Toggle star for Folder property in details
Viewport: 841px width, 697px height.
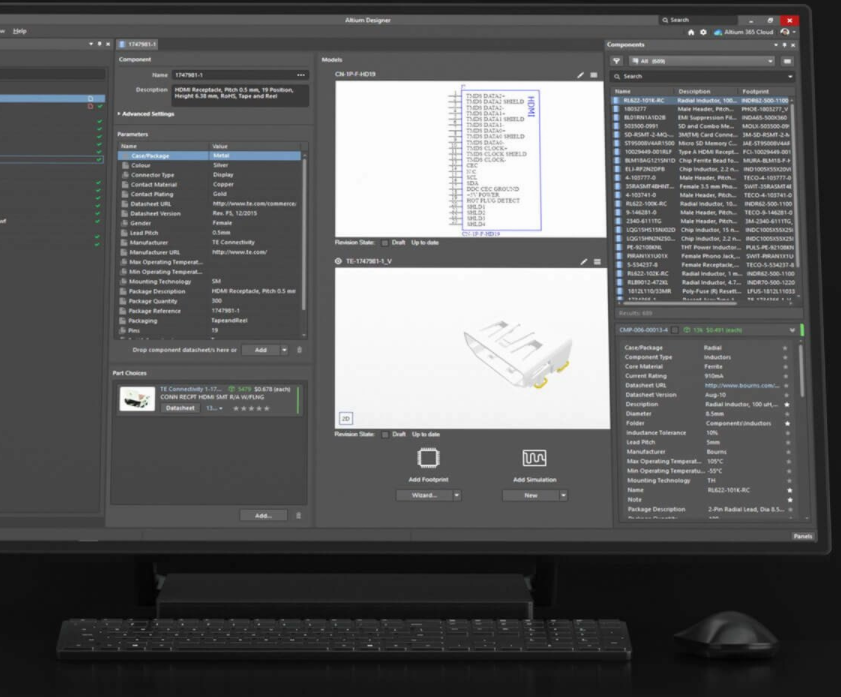[787, 424]
